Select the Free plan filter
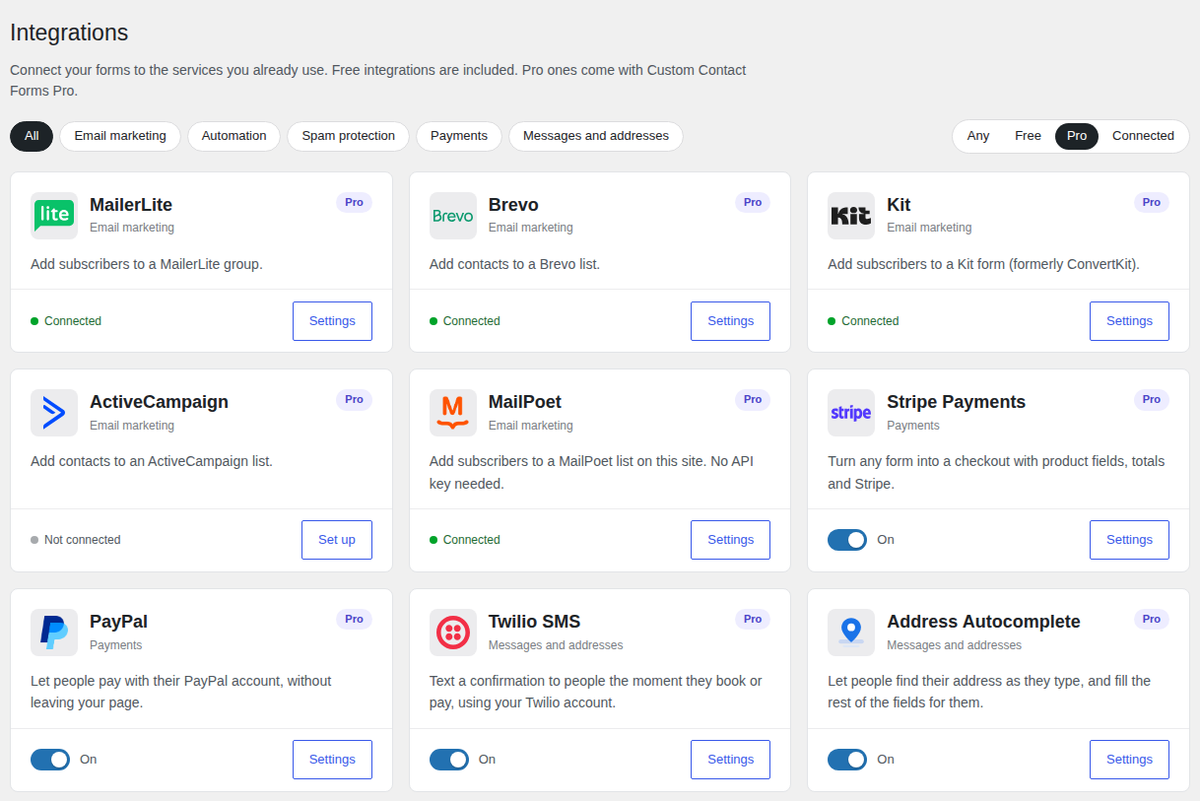 (x=1028, y=136)
